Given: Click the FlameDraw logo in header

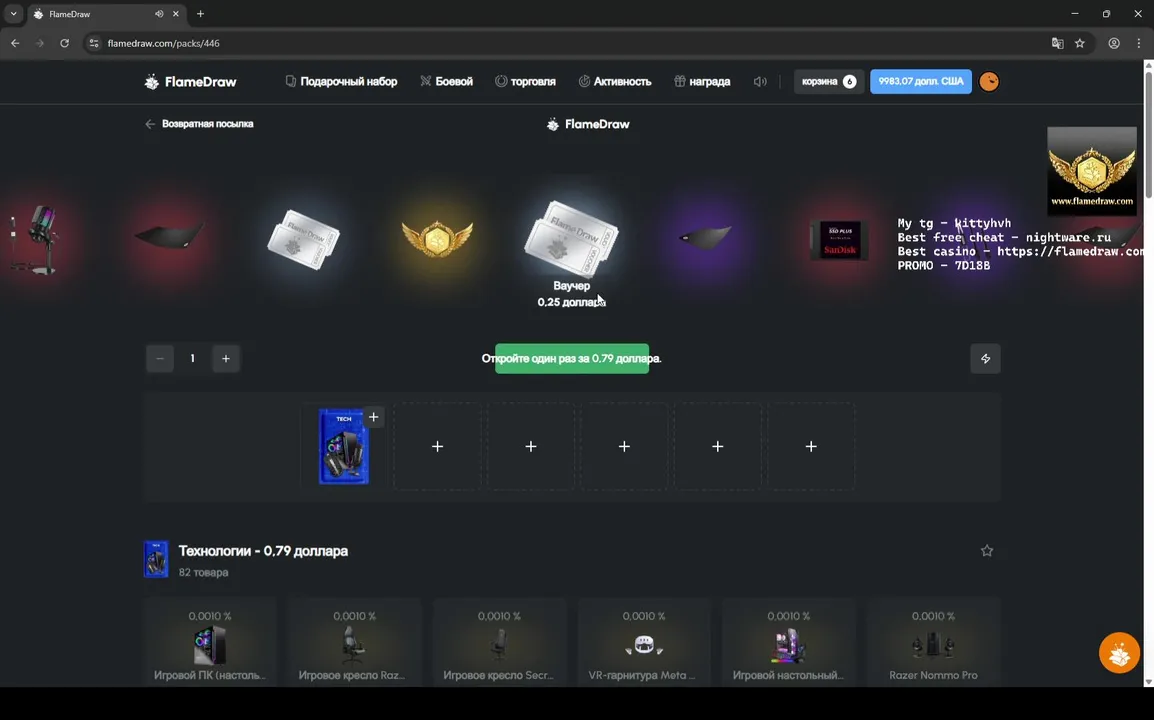Looking at the screenshot, I should [x=191, y=82].
